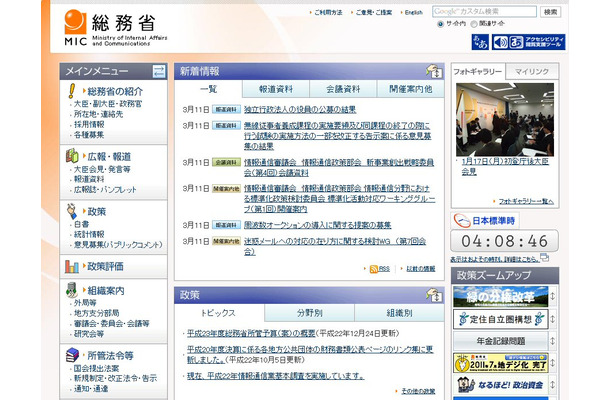
Task: Open the 分野別 tab
Action: pos(310,313)
